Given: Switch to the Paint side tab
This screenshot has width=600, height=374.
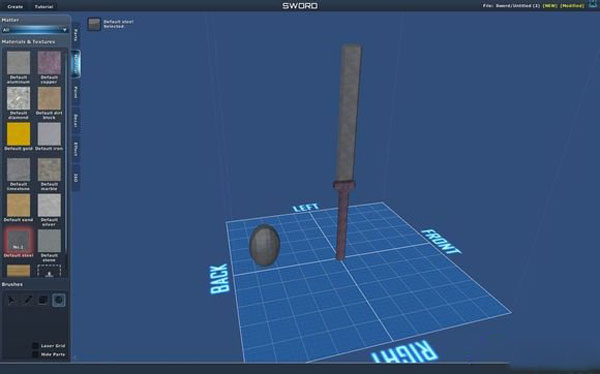Looking at the screenshot, I should 76,92.
